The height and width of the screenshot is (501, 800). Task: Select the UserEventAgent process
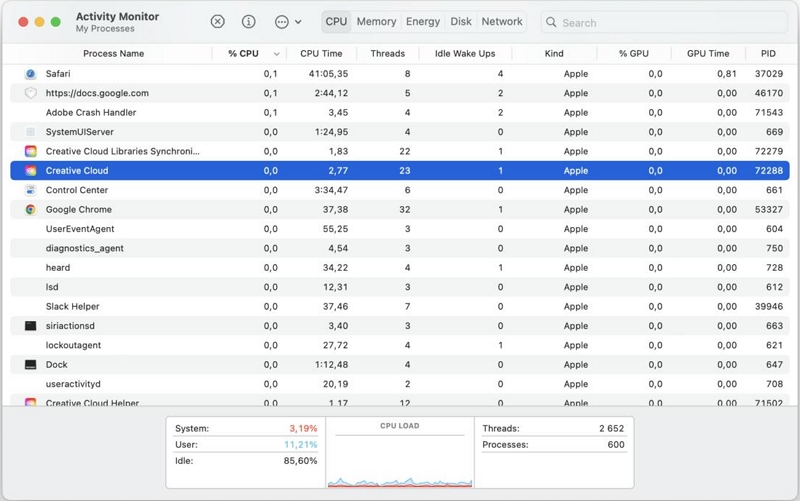click(x=80, y=229)
